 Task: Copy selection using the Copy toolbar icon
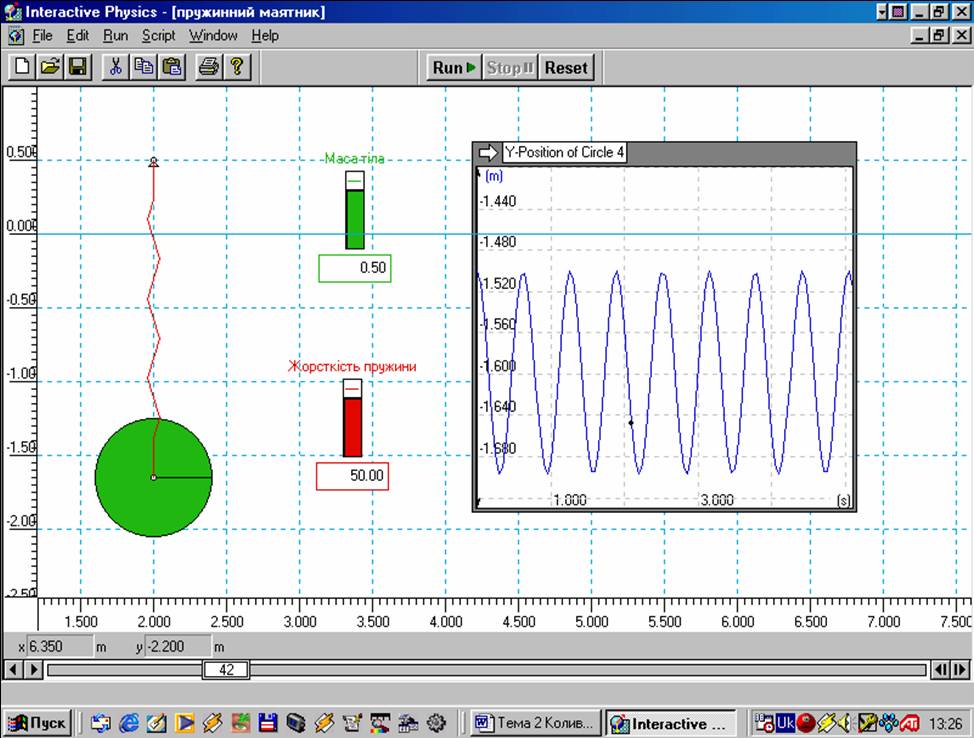[143, 66]
